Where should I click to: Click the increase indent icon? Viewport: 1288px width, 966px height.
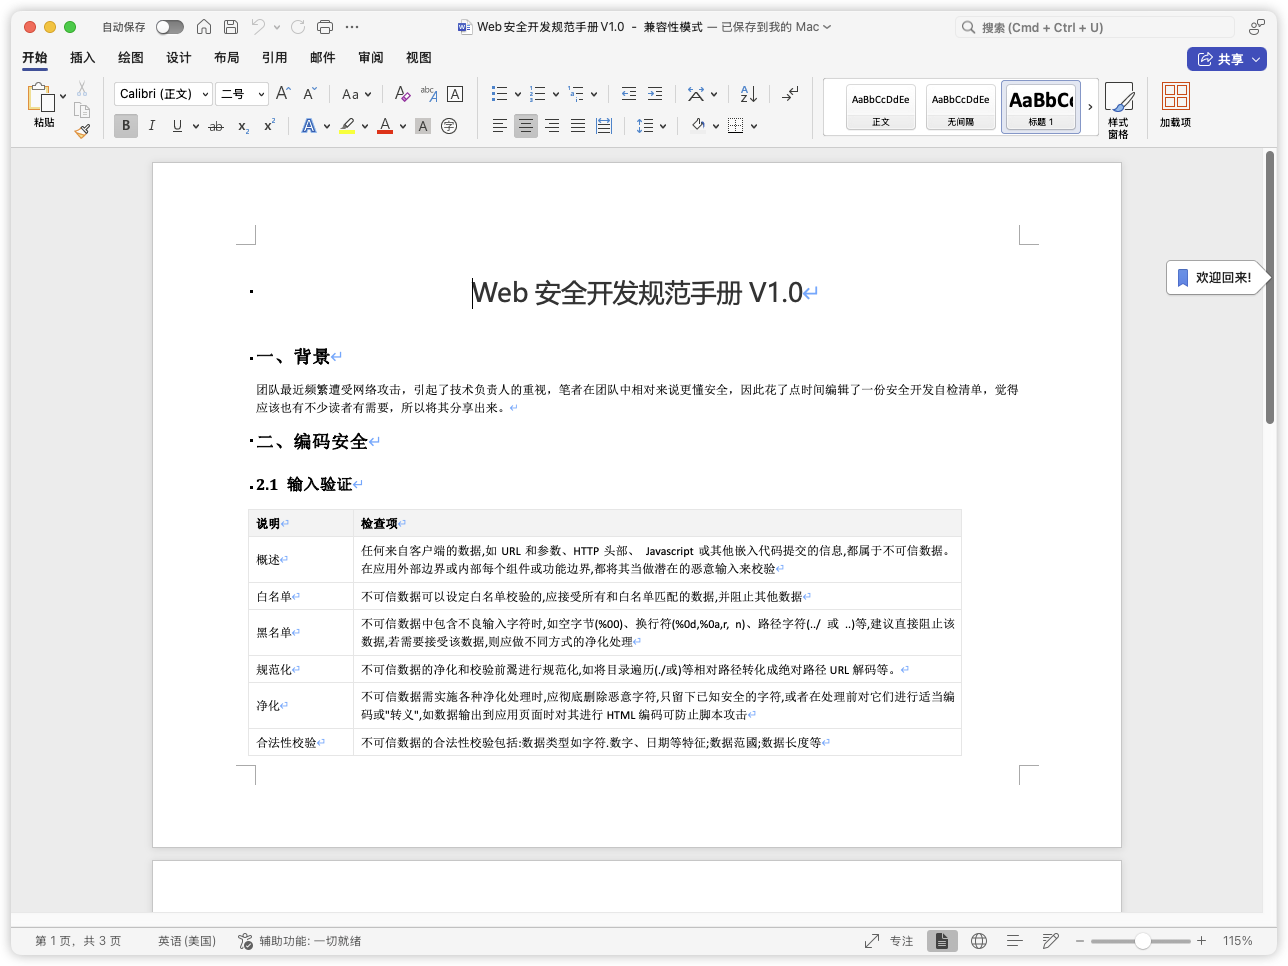(x=655, y=93)
